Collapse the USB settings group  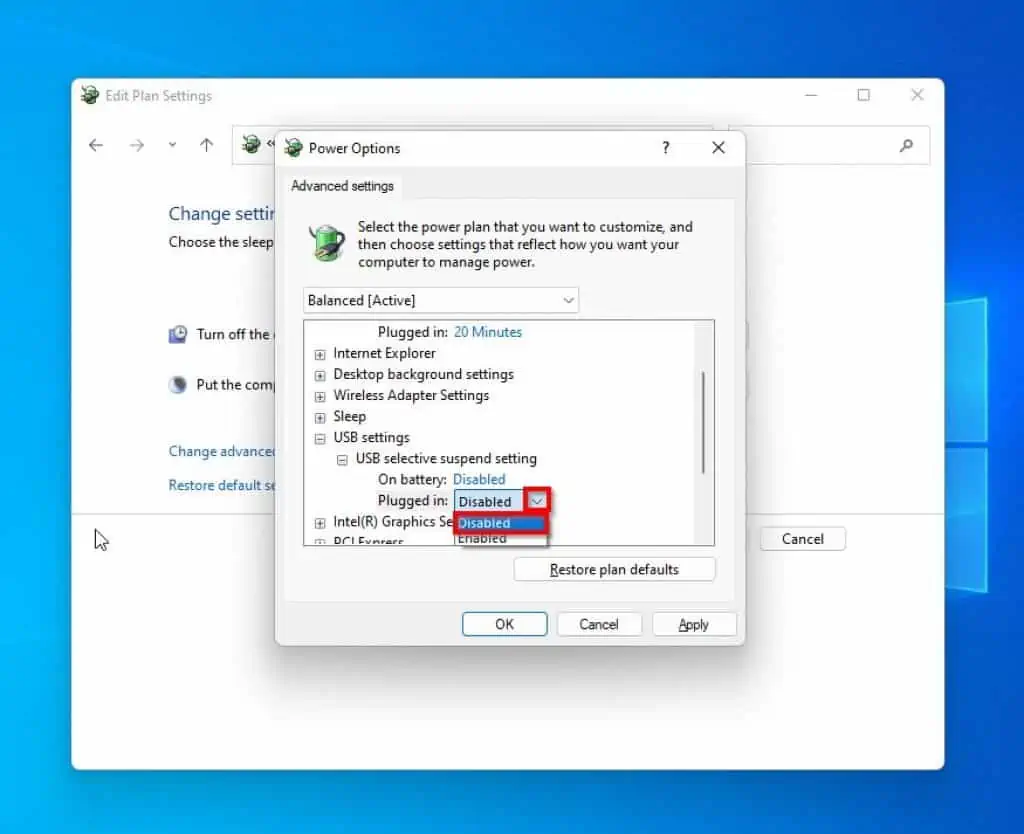pos(318,437)
